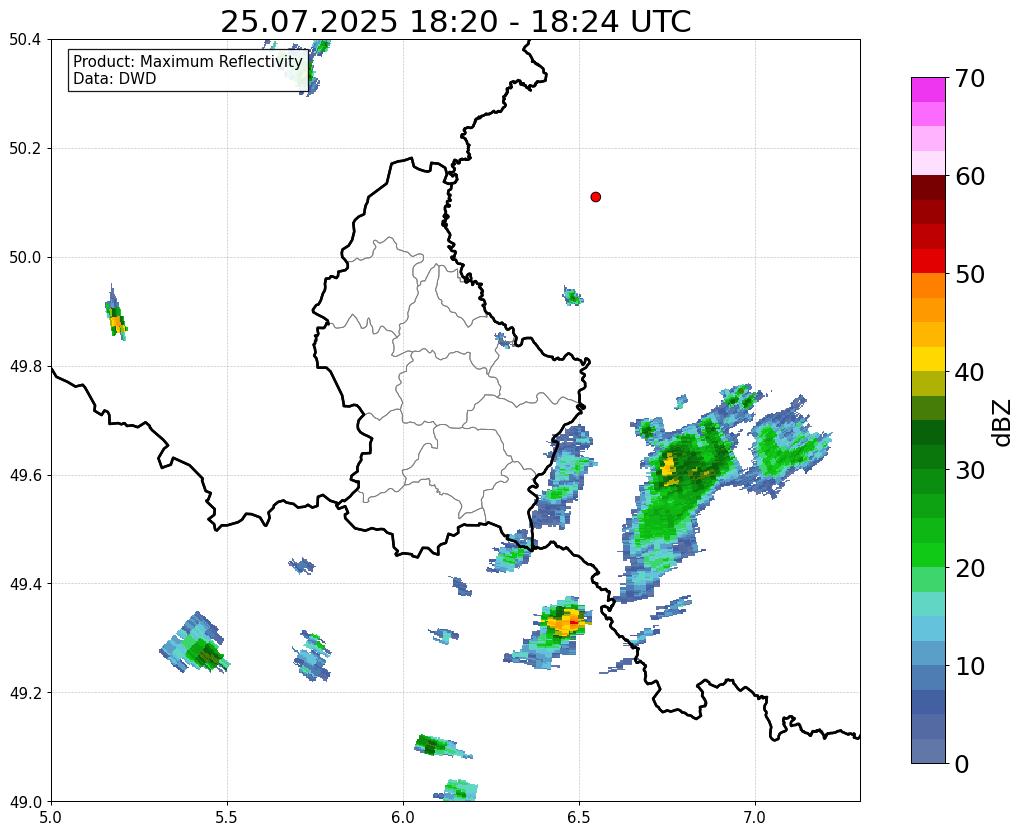Screen dimensions: 1023x834
Task: Click the latitude axis label '50.2'
Action: click(x=25, y=149)
